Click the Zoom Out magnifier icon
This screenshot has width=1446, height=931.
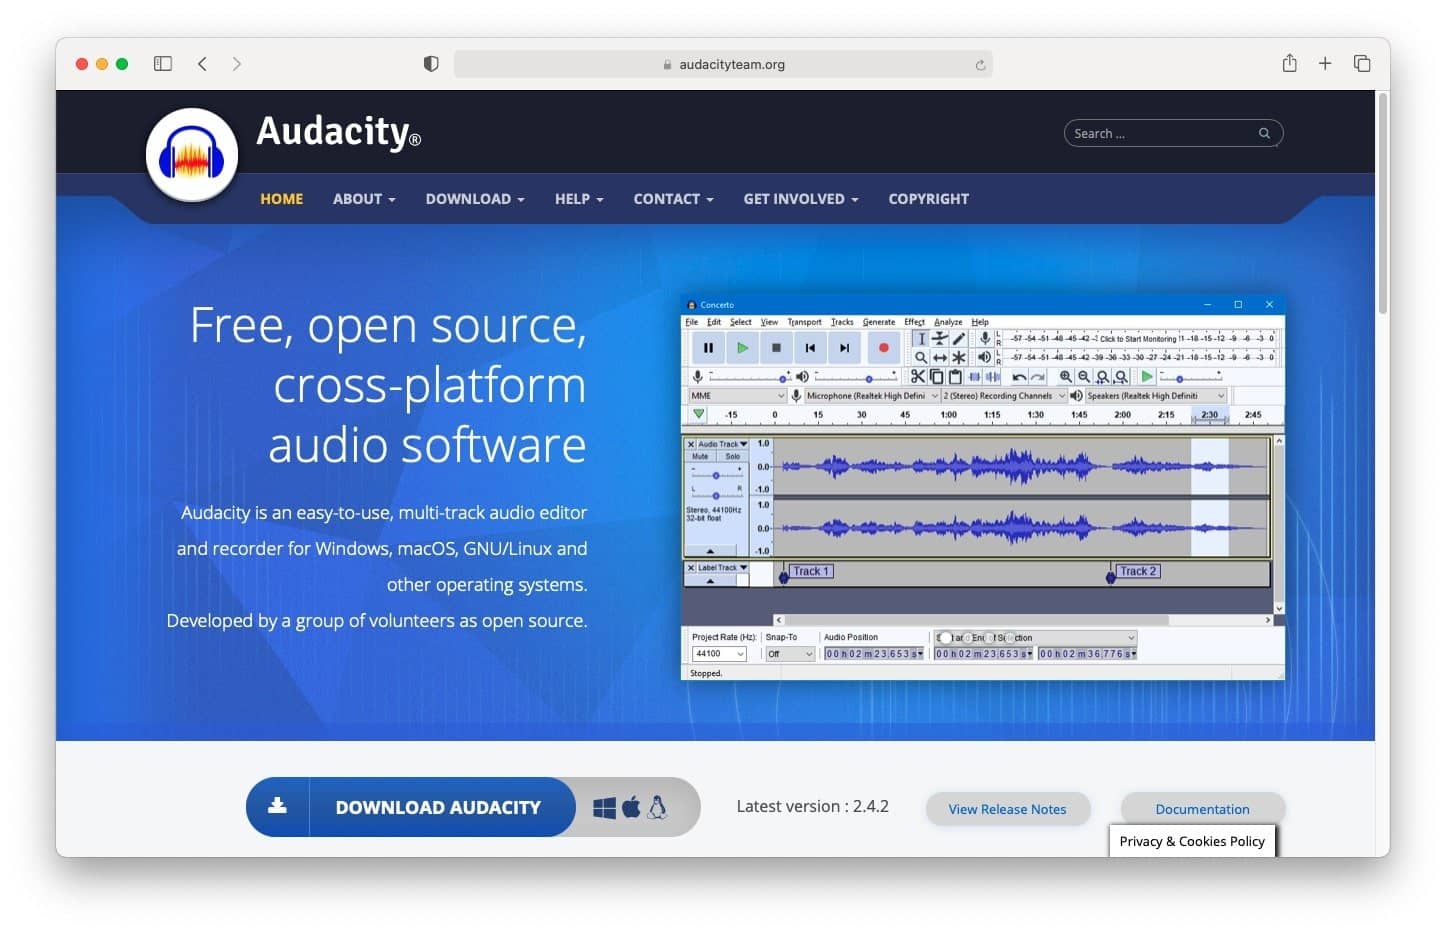(x=1084, y=377)
